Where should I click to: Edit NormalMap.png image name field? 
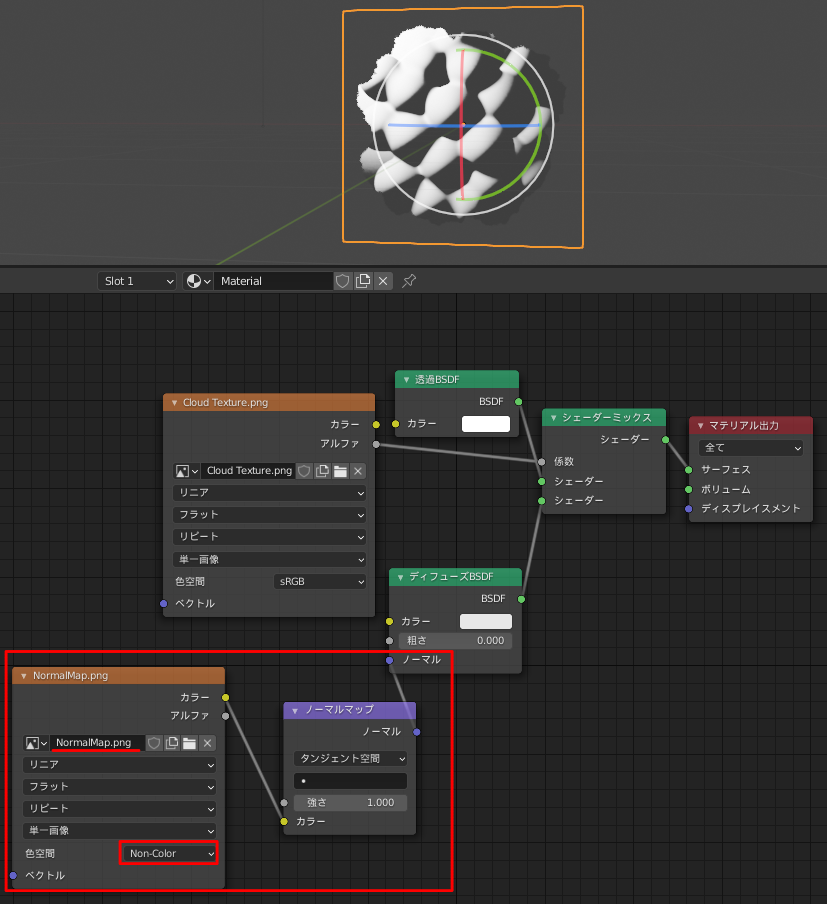point(97,743)
